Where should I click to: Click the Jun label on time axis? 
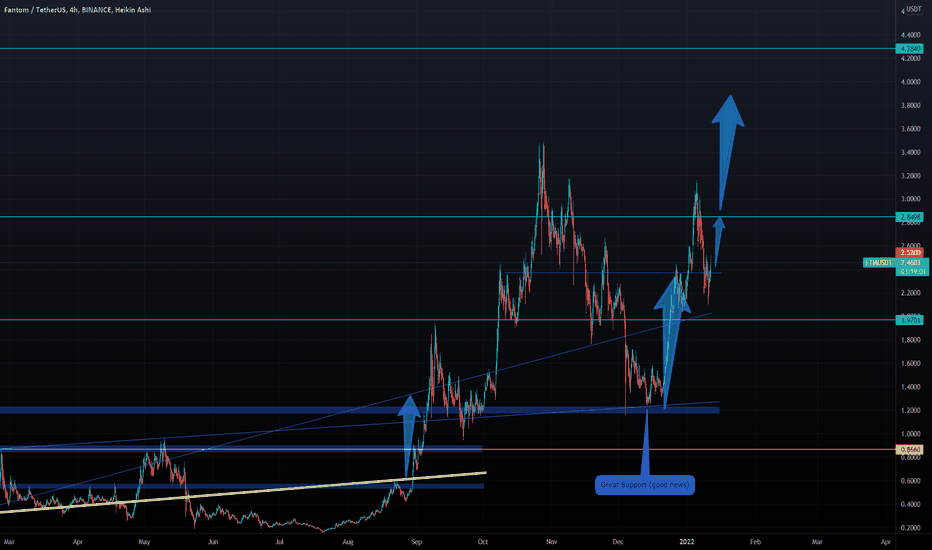tap(213, 542)
